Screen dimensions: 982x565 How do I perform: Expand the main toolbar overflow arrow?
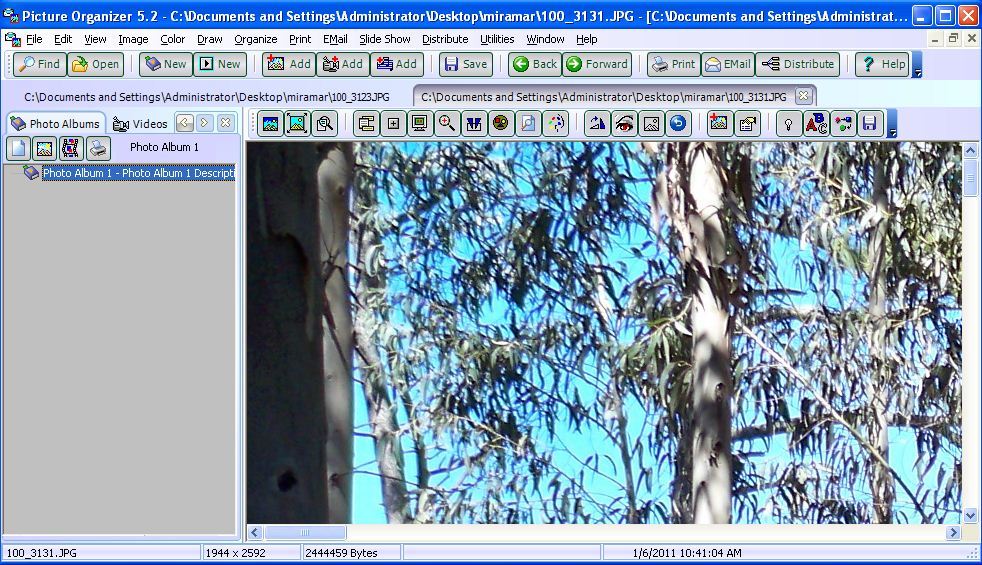[917, 65]
